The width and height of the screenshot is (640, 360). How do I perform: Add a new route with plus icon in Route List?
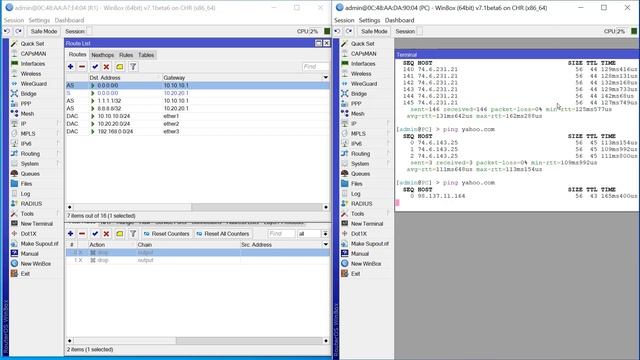[70, 67]
